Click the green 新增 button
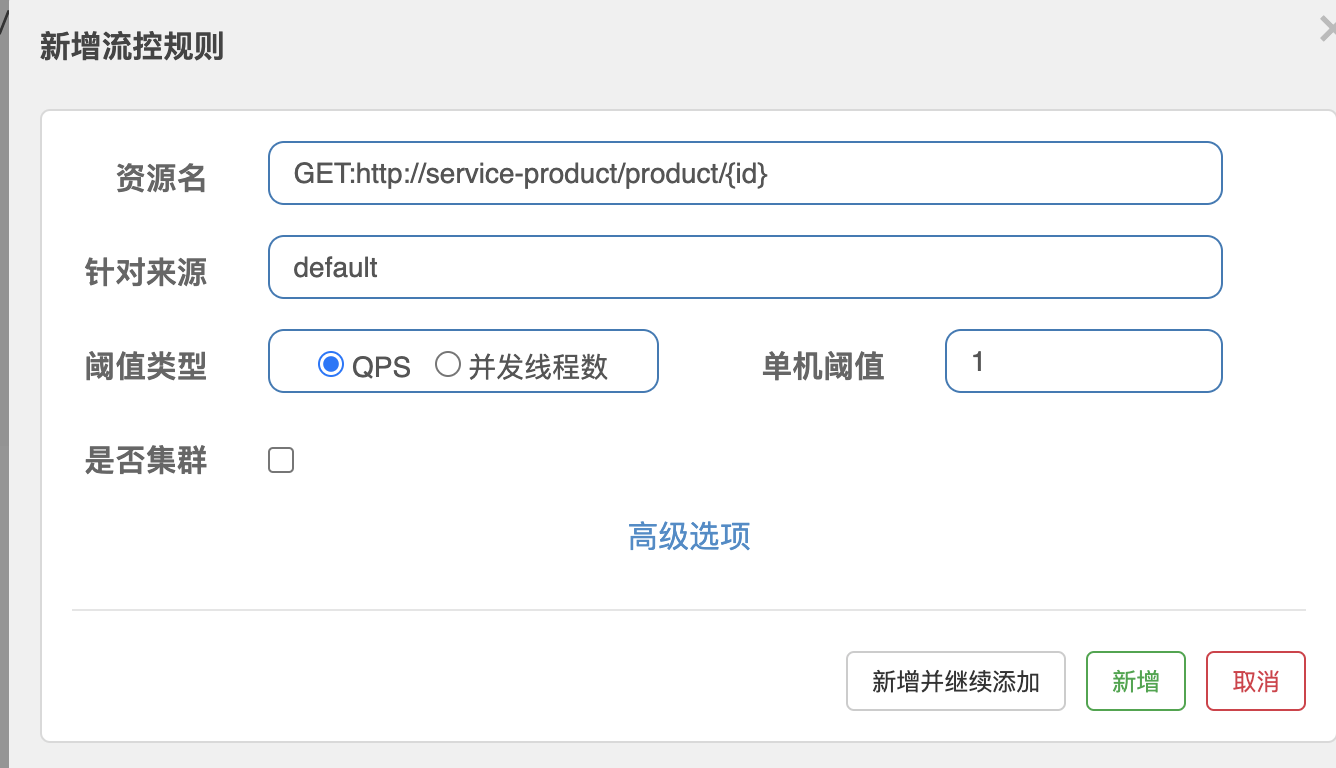Image resolution: width=1336 pixels, height=768 pixels. pyautogui.click(x=1135, y=681)
